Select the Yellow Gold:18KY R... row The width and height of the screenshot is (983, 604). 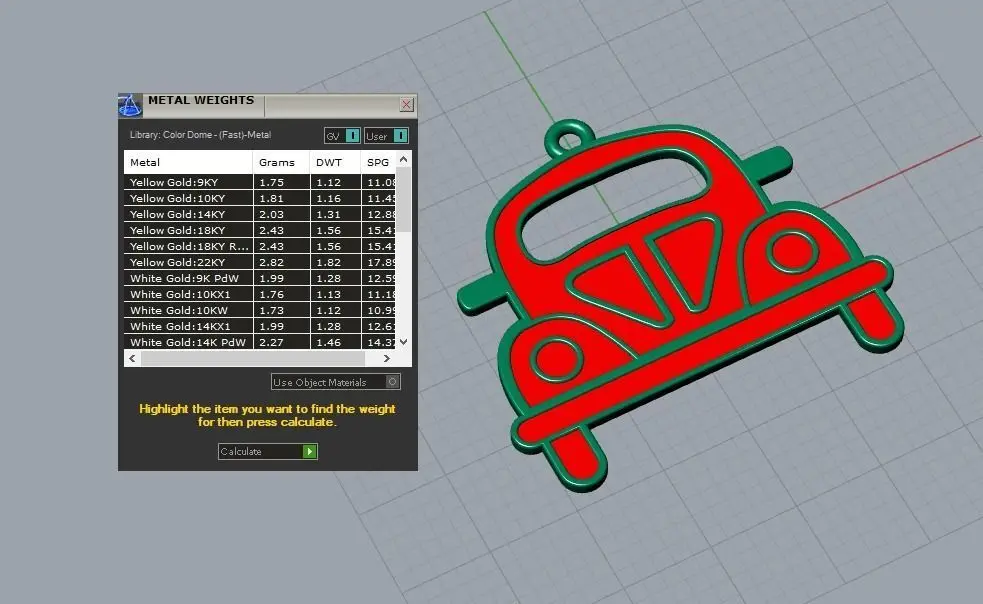pos(260,246)
